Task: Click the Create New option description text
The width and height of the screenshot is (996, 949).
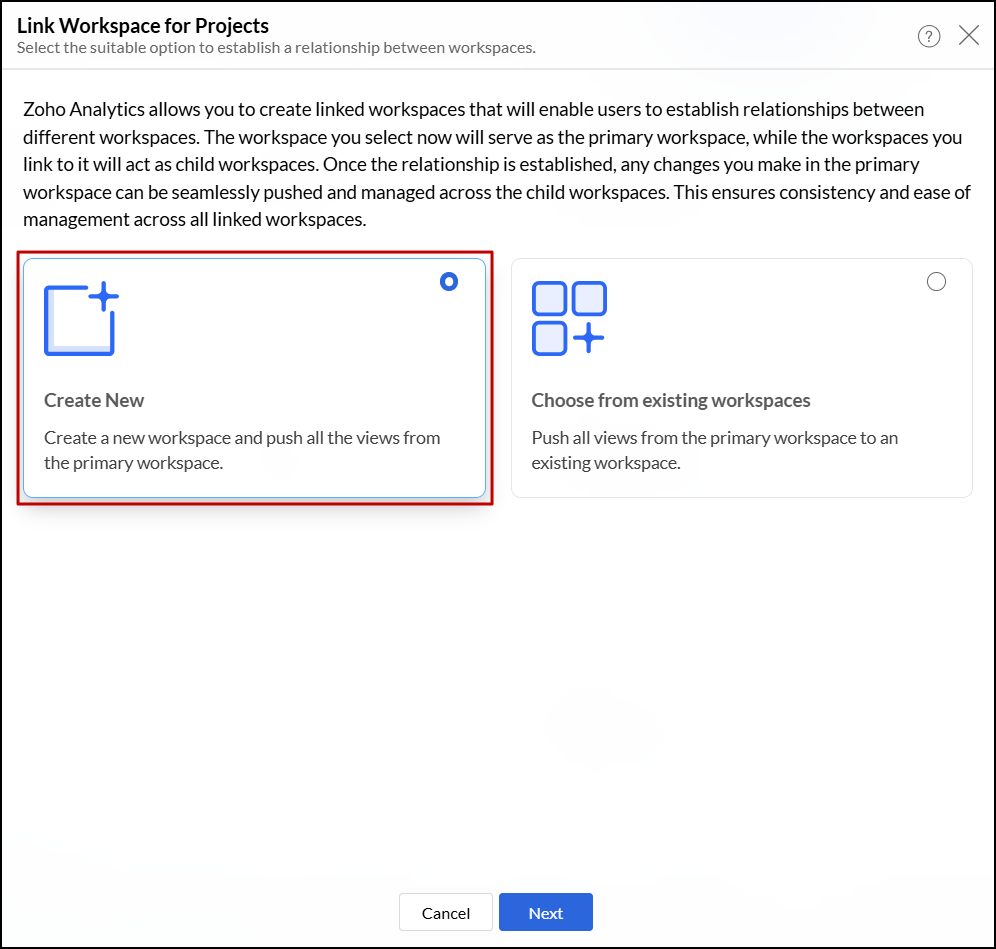Action: pyautogui.click(x=242, y=450)
